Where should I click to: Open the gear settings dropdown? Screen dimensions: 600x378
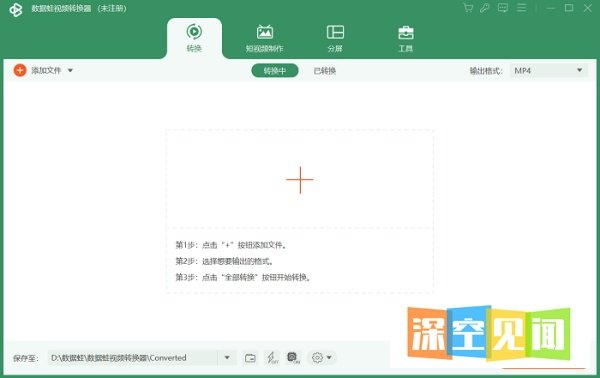click(321, 358)
